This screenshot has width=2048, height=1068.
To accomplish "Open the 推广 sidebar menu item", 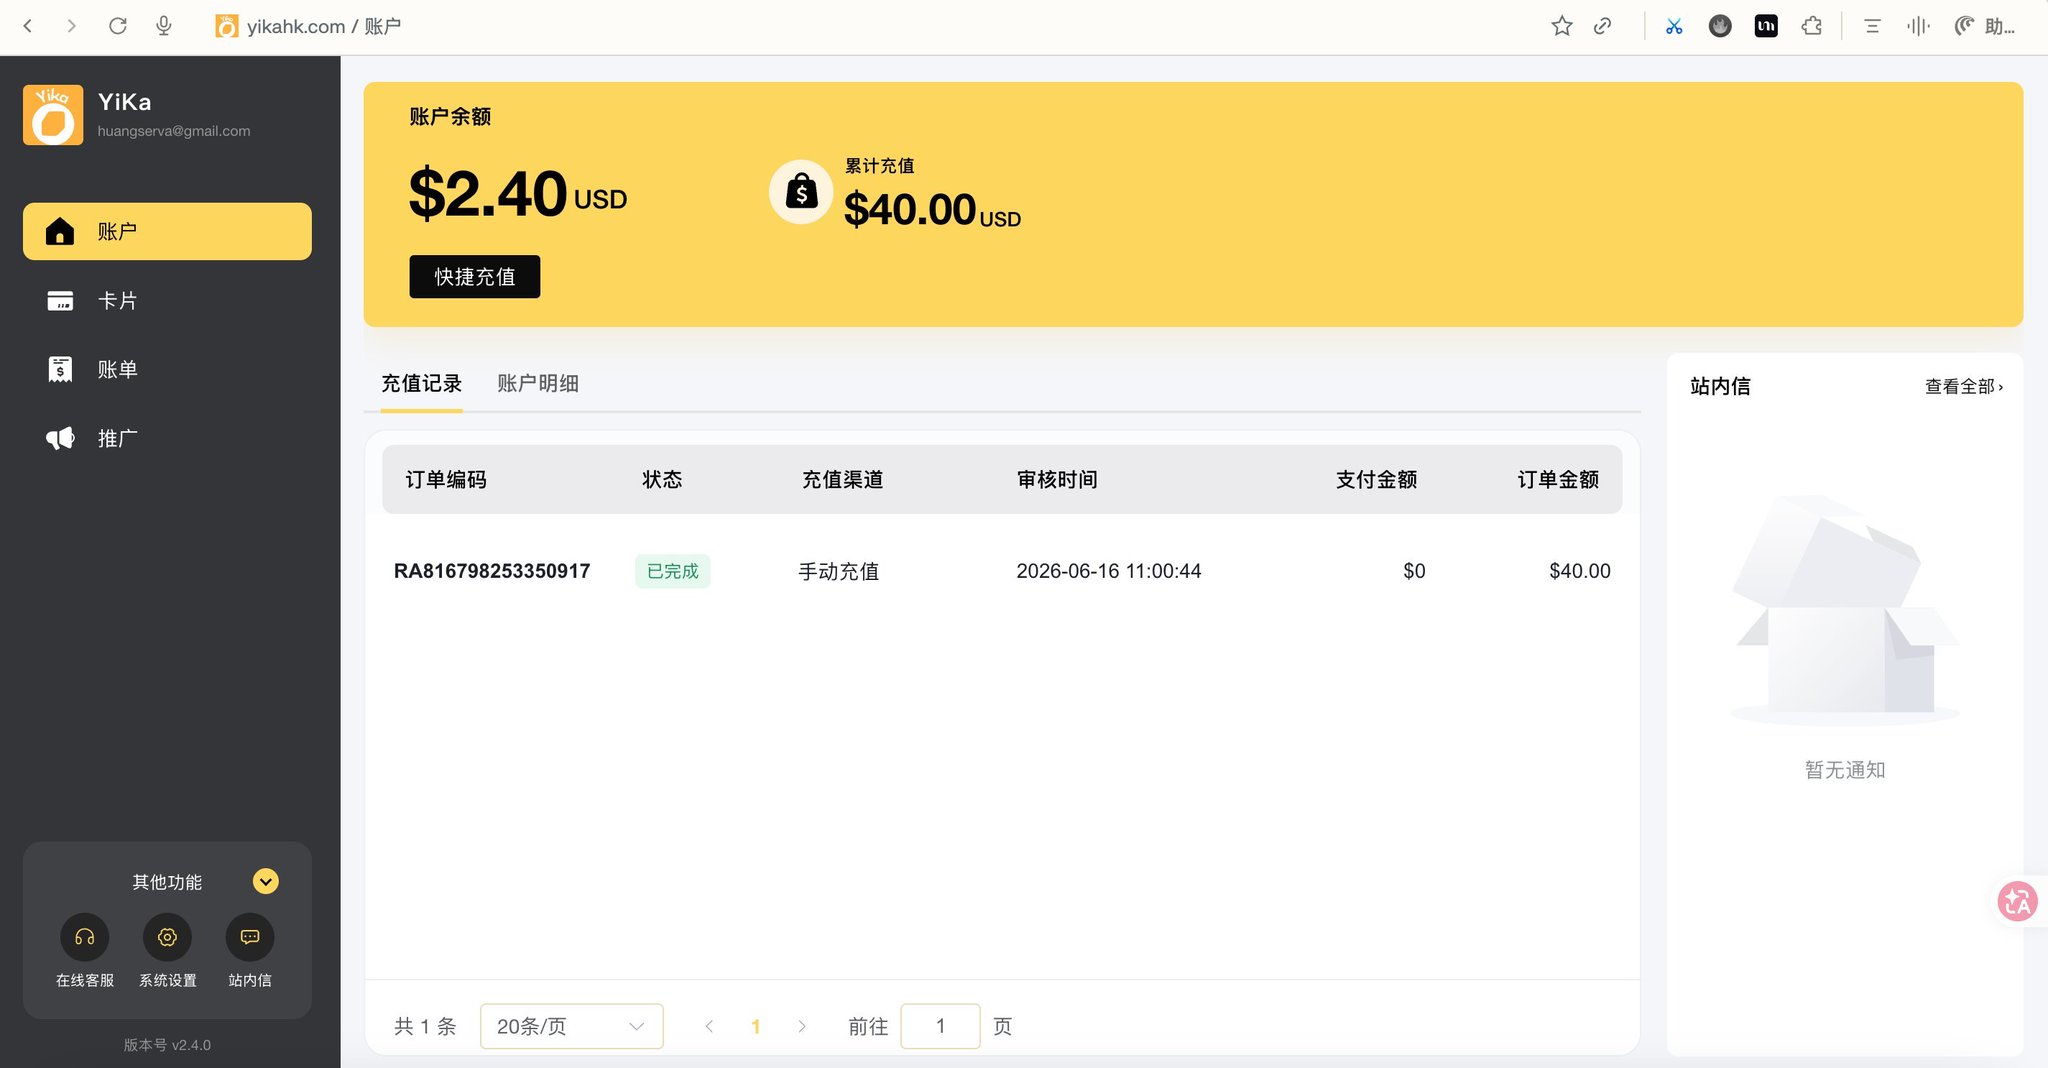I will click(167, 438).
